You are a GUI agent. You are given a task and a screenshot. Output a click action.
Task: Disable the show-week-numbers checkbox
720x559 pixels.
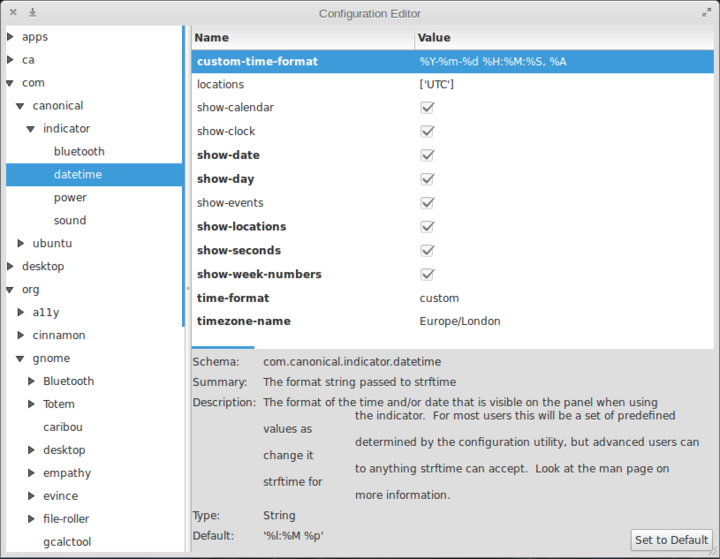tap(427, 274)
